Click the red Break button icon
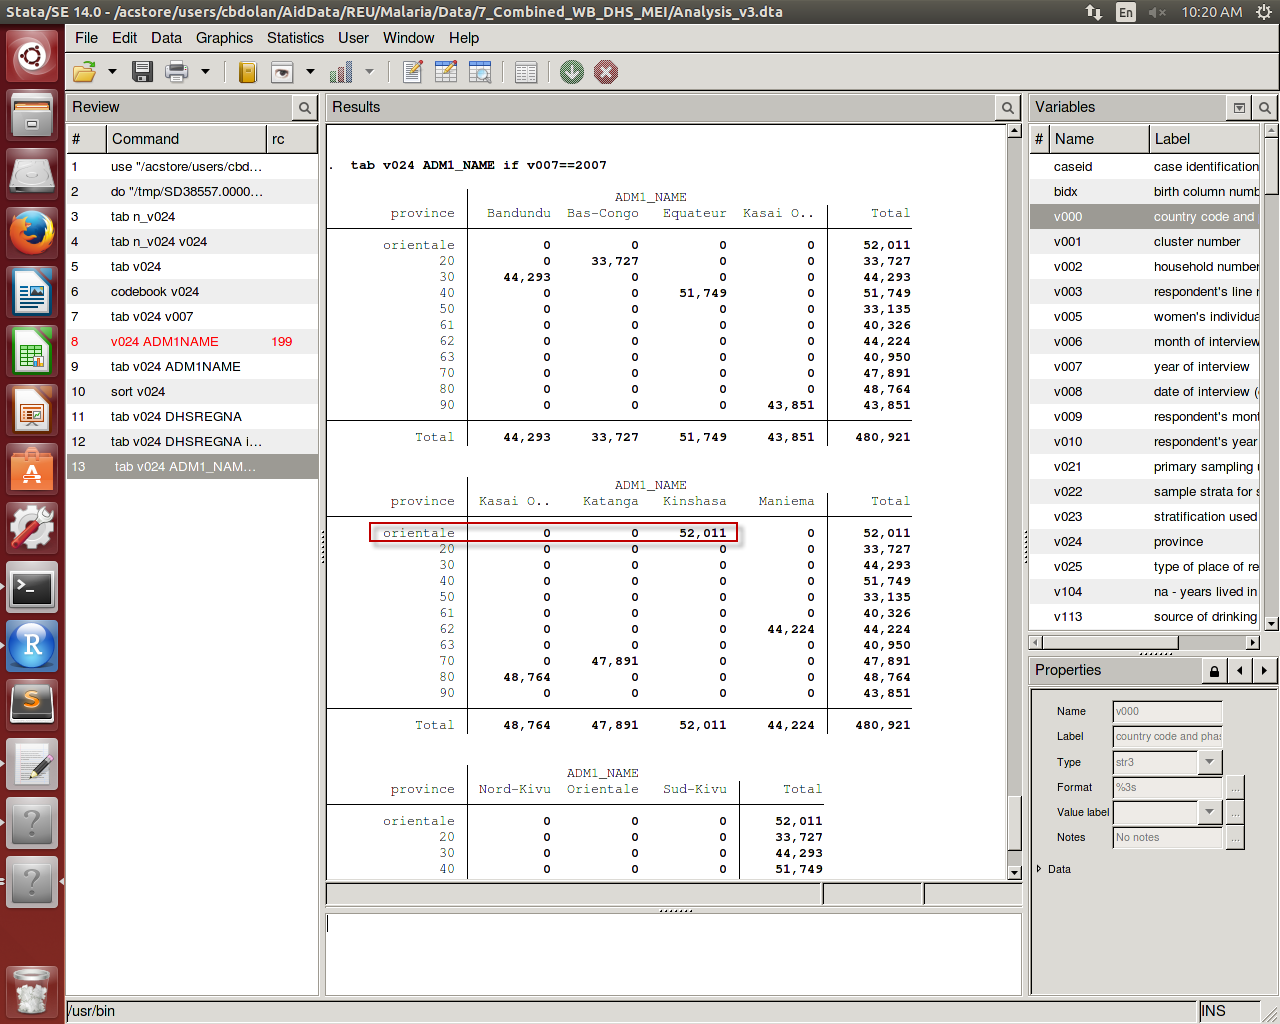The width and height of the screenshot is (1280, 1024). tap(606, 72)
